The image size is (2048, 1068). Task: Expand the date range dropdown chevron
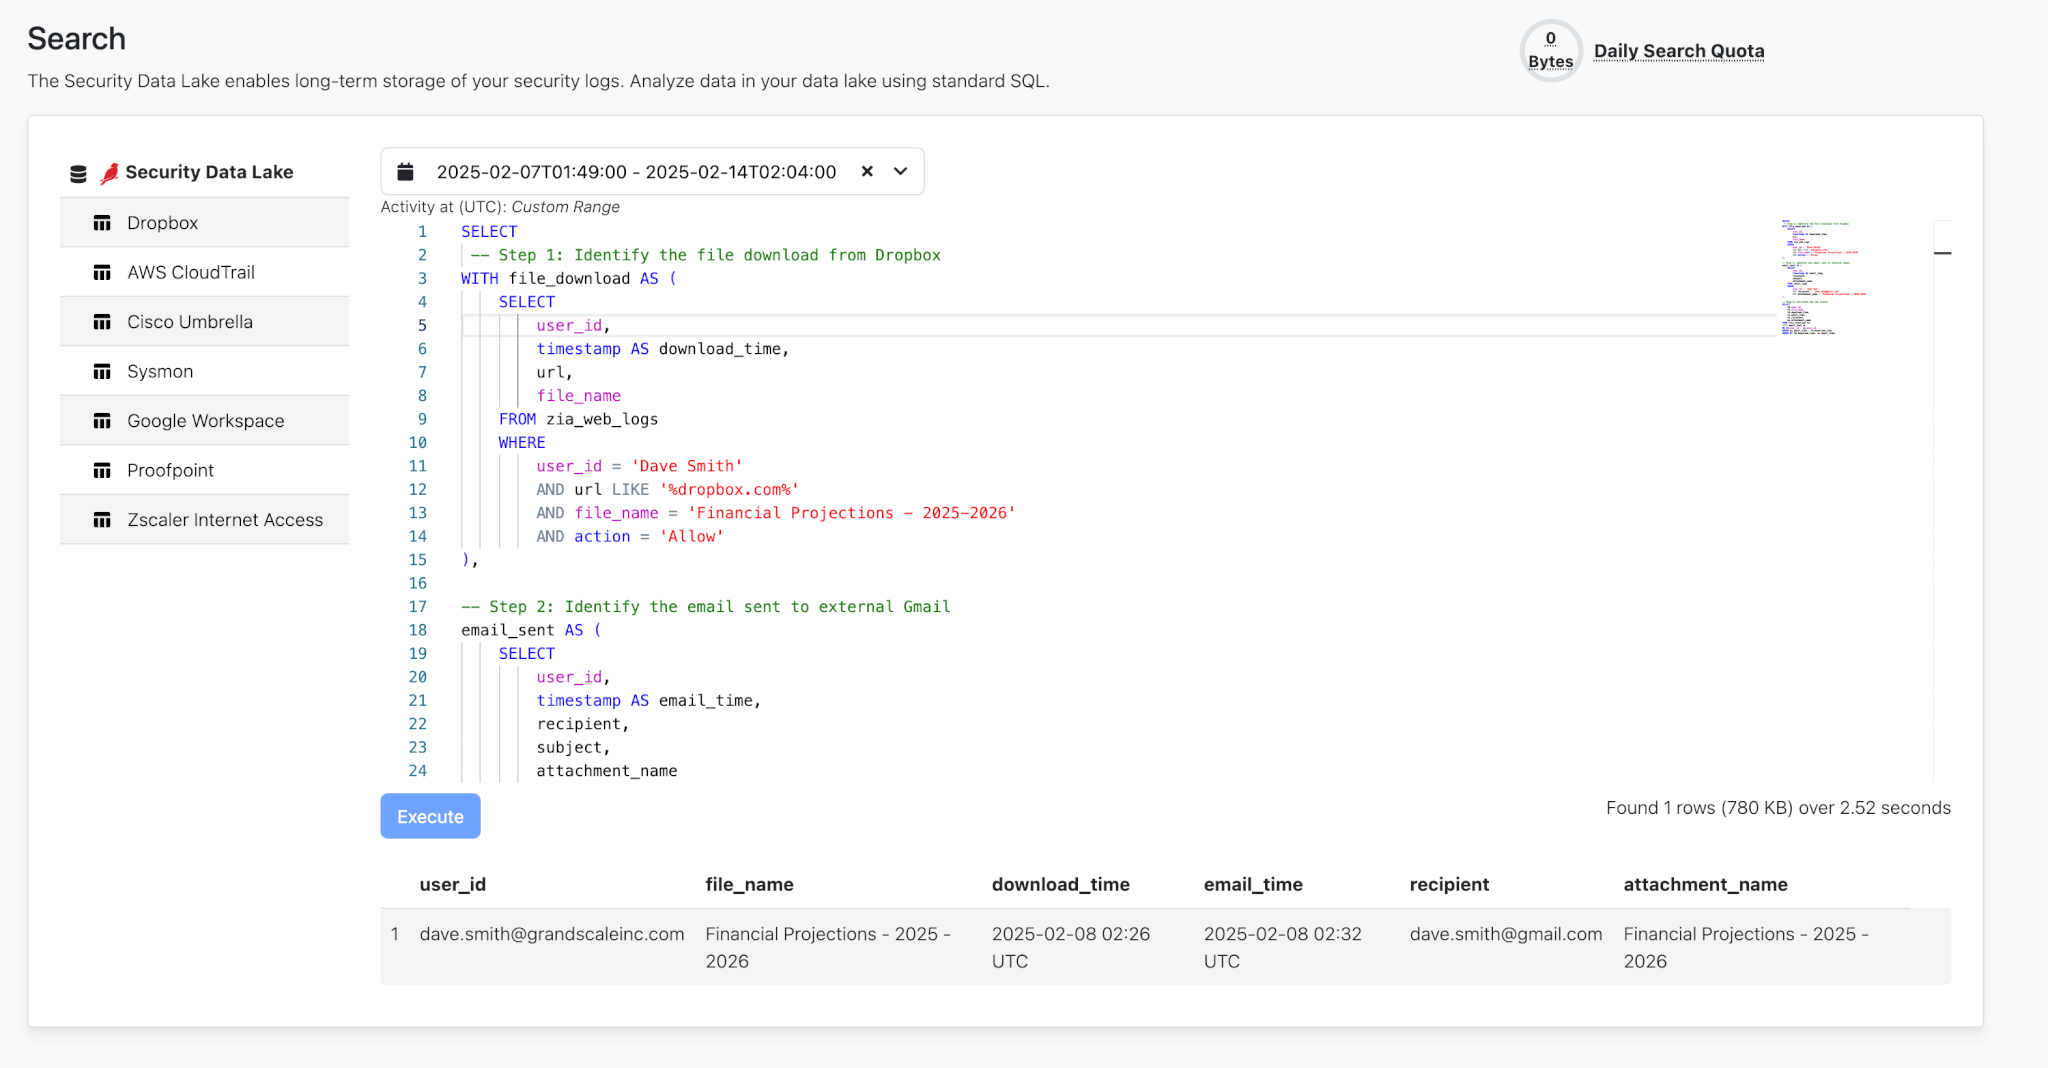tap(901, 171)
